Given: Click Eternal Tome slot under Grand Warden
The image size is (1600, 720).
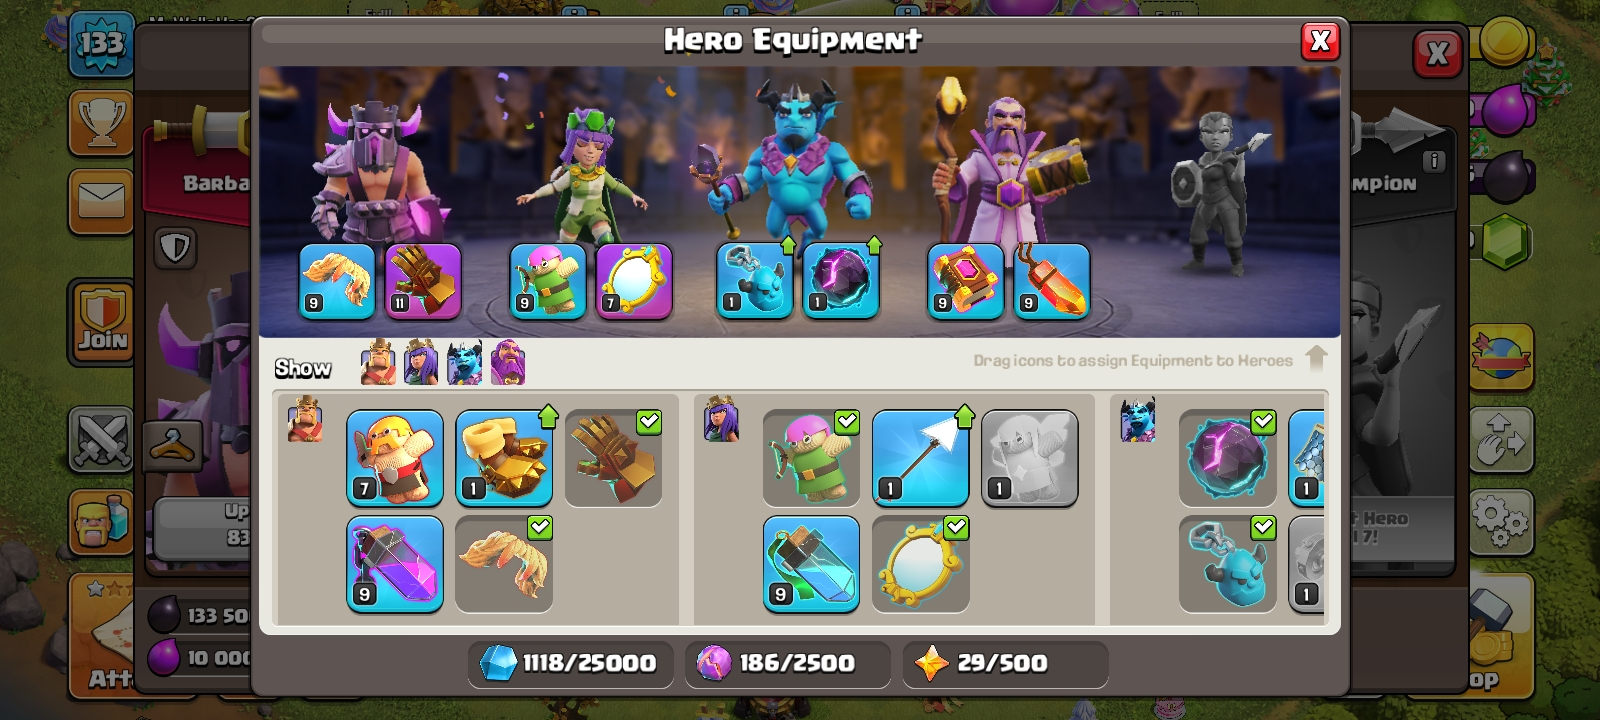Looking at the screenshot, I should 965,281.
